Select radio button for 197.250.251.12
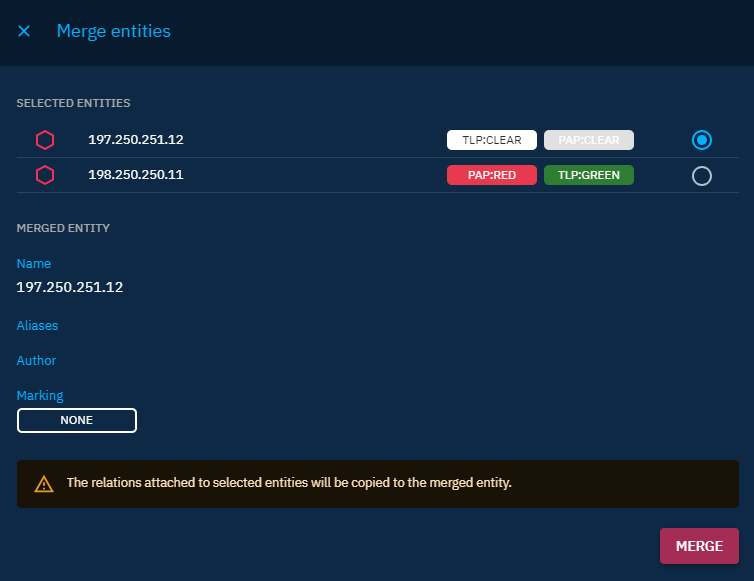Screen dimensions: 754x581 (702, 140)
